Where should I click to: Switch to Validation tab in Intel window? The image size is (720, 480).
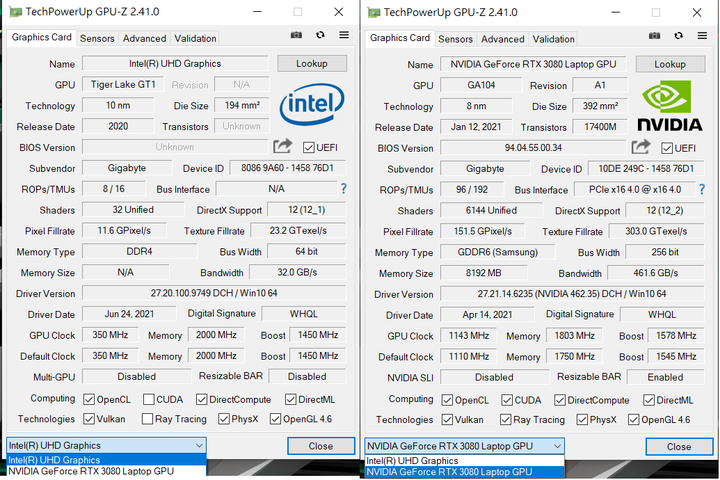[x=195, y=39]
